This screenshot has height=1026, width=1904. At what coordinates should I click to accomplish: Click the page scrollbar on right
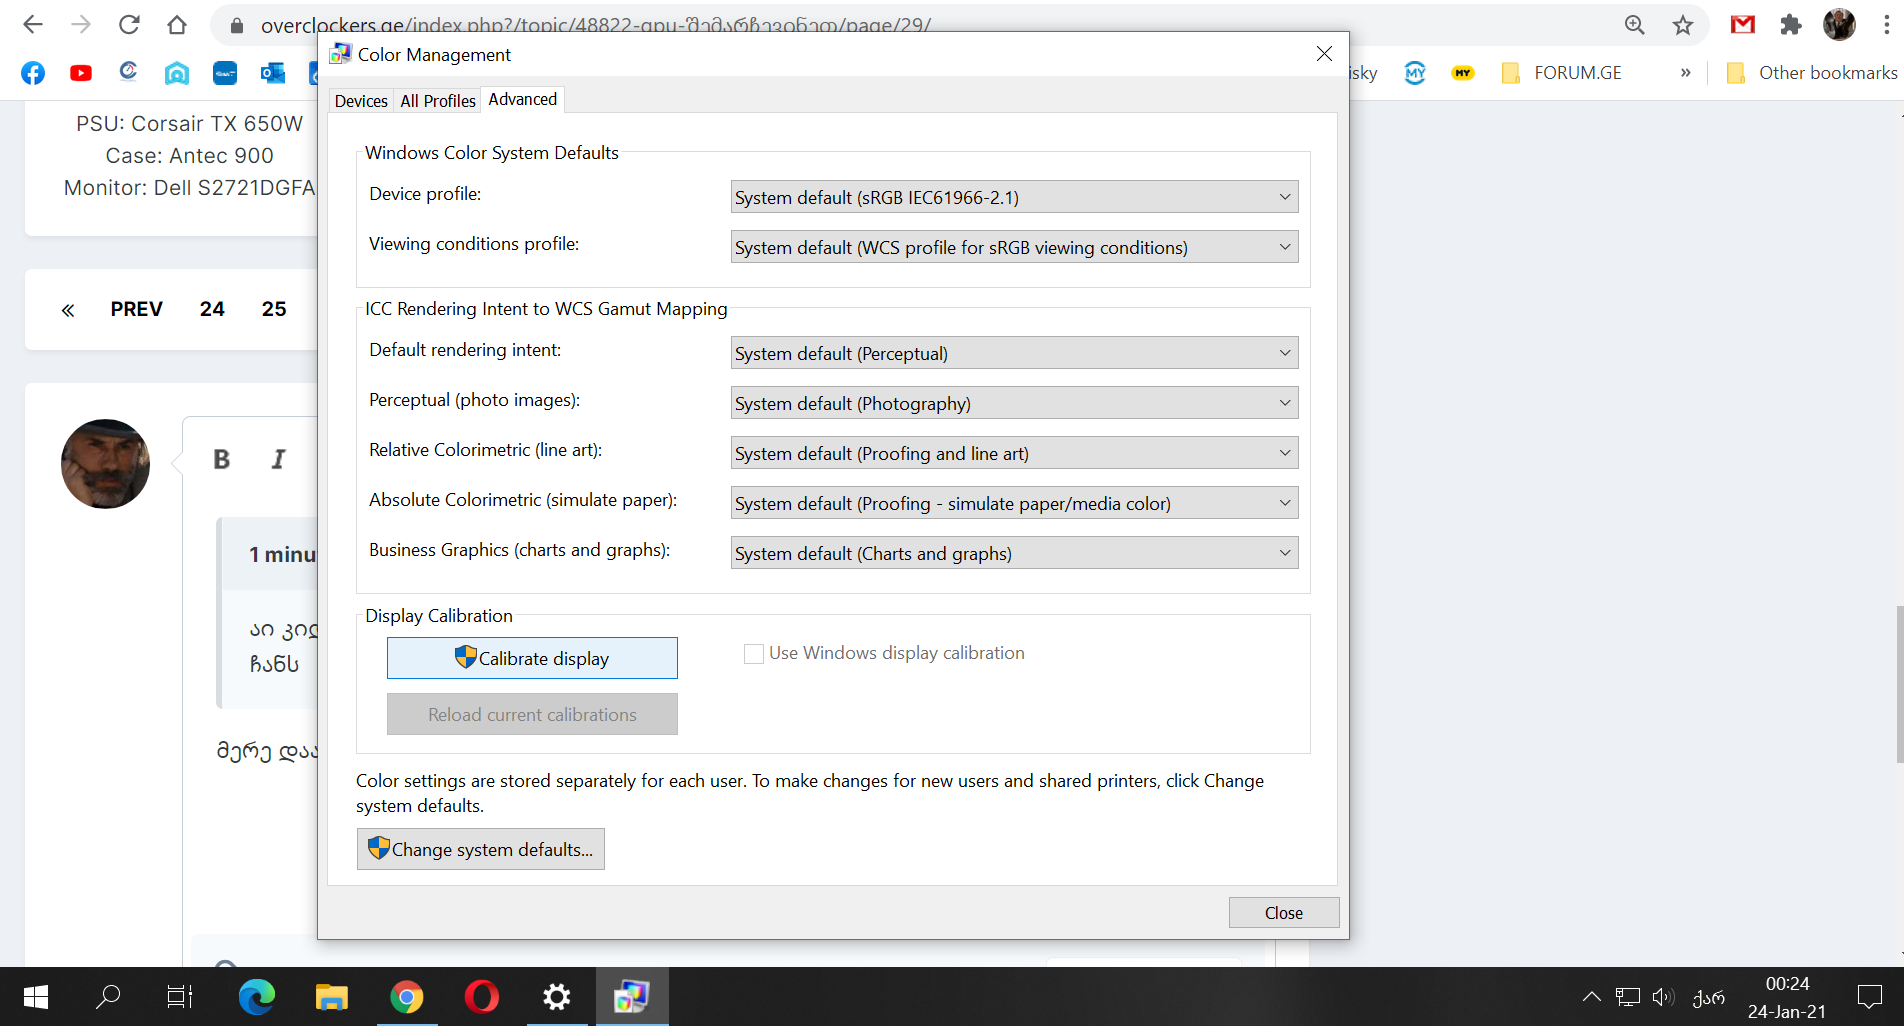(1899, 684)
